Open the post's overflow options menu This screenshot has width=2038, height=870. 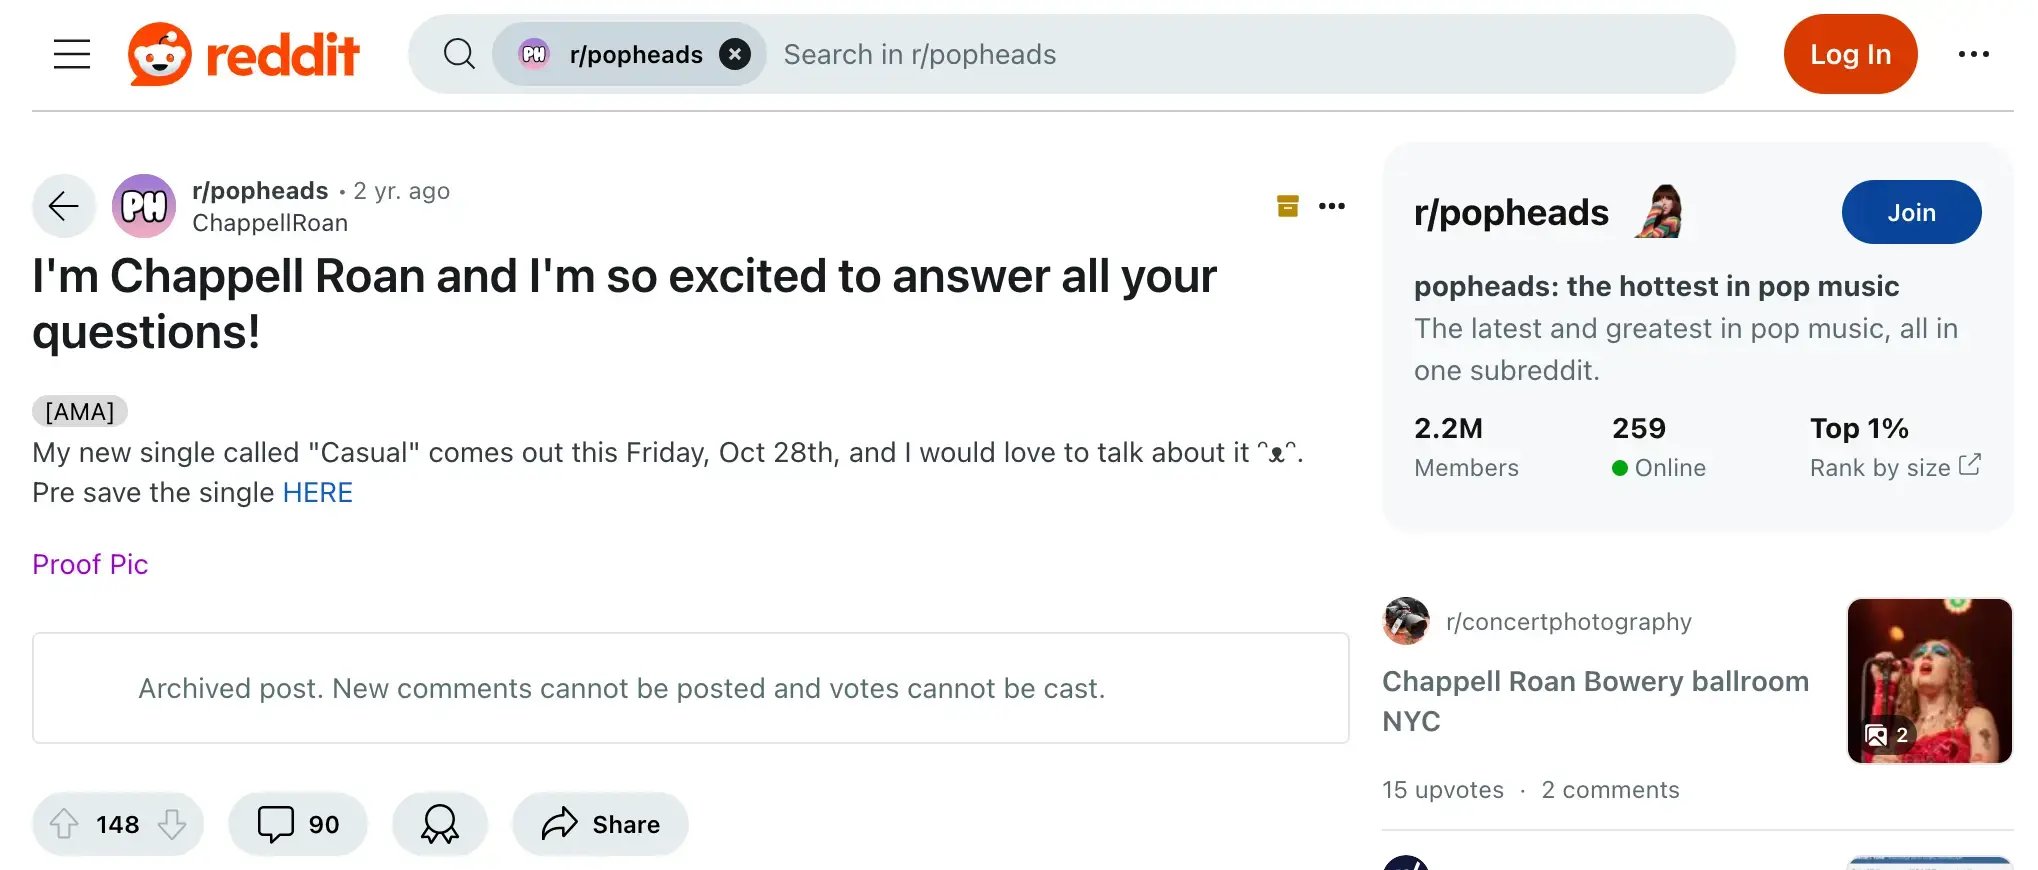(1332, 206)
